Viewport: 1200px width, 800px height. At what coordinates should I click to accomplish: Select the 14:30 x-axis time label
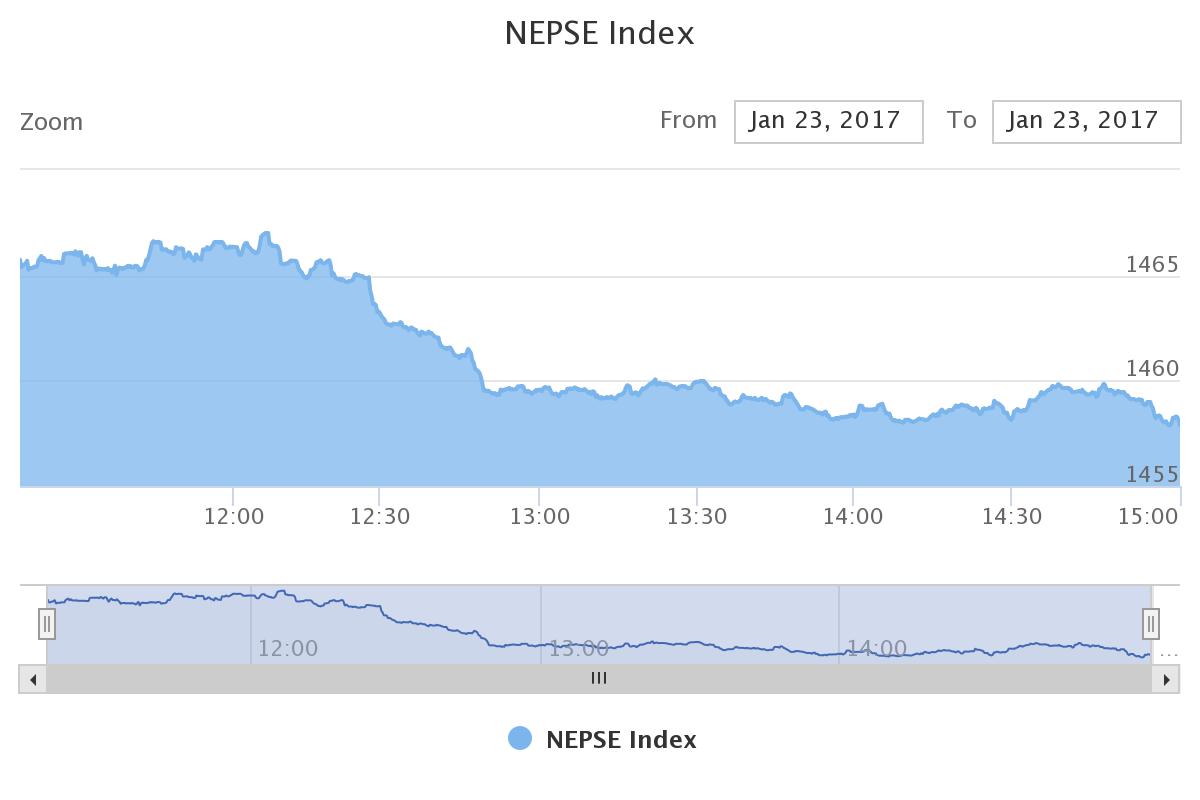point(1012,517)
